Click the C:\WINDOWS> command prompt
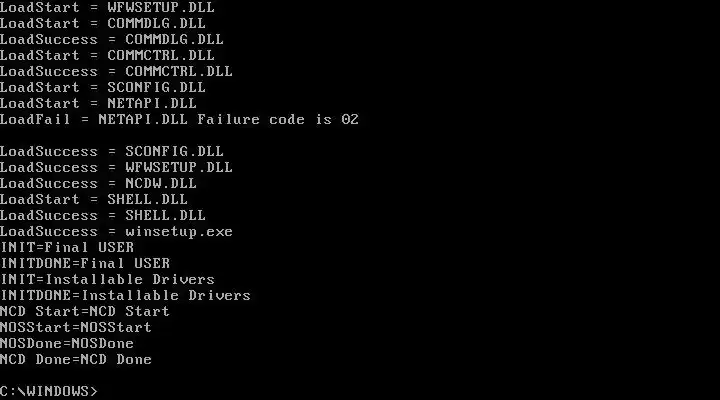The height and width of the screenshot is (400, 720). click(49, 391)
